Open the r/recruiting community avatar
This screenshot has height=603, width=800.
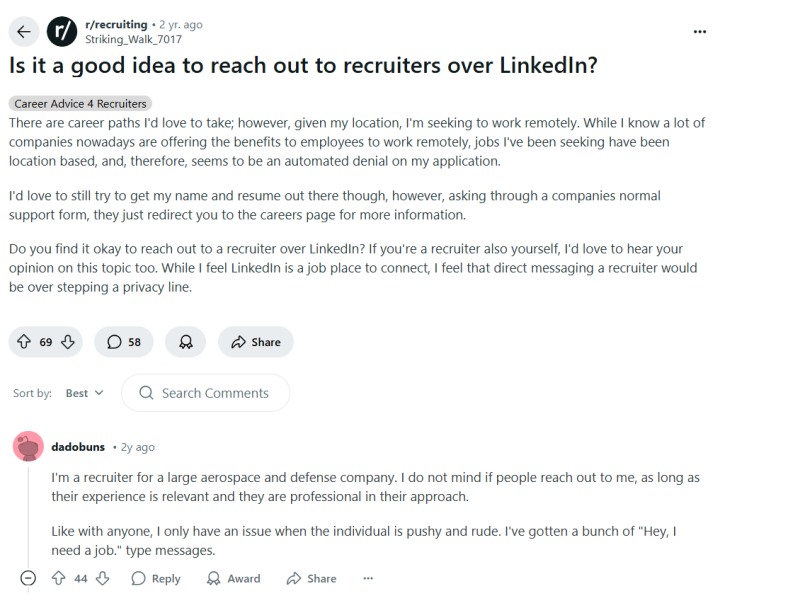[x=62, y=31]
